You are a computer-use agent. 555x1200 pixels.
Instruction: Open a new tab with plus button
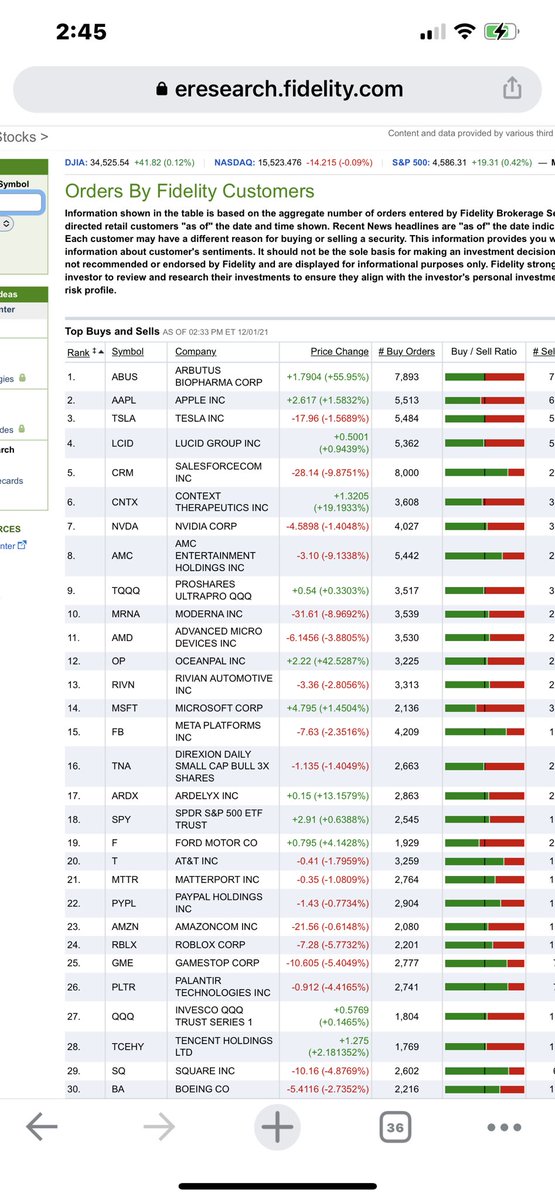point(277,1127)
